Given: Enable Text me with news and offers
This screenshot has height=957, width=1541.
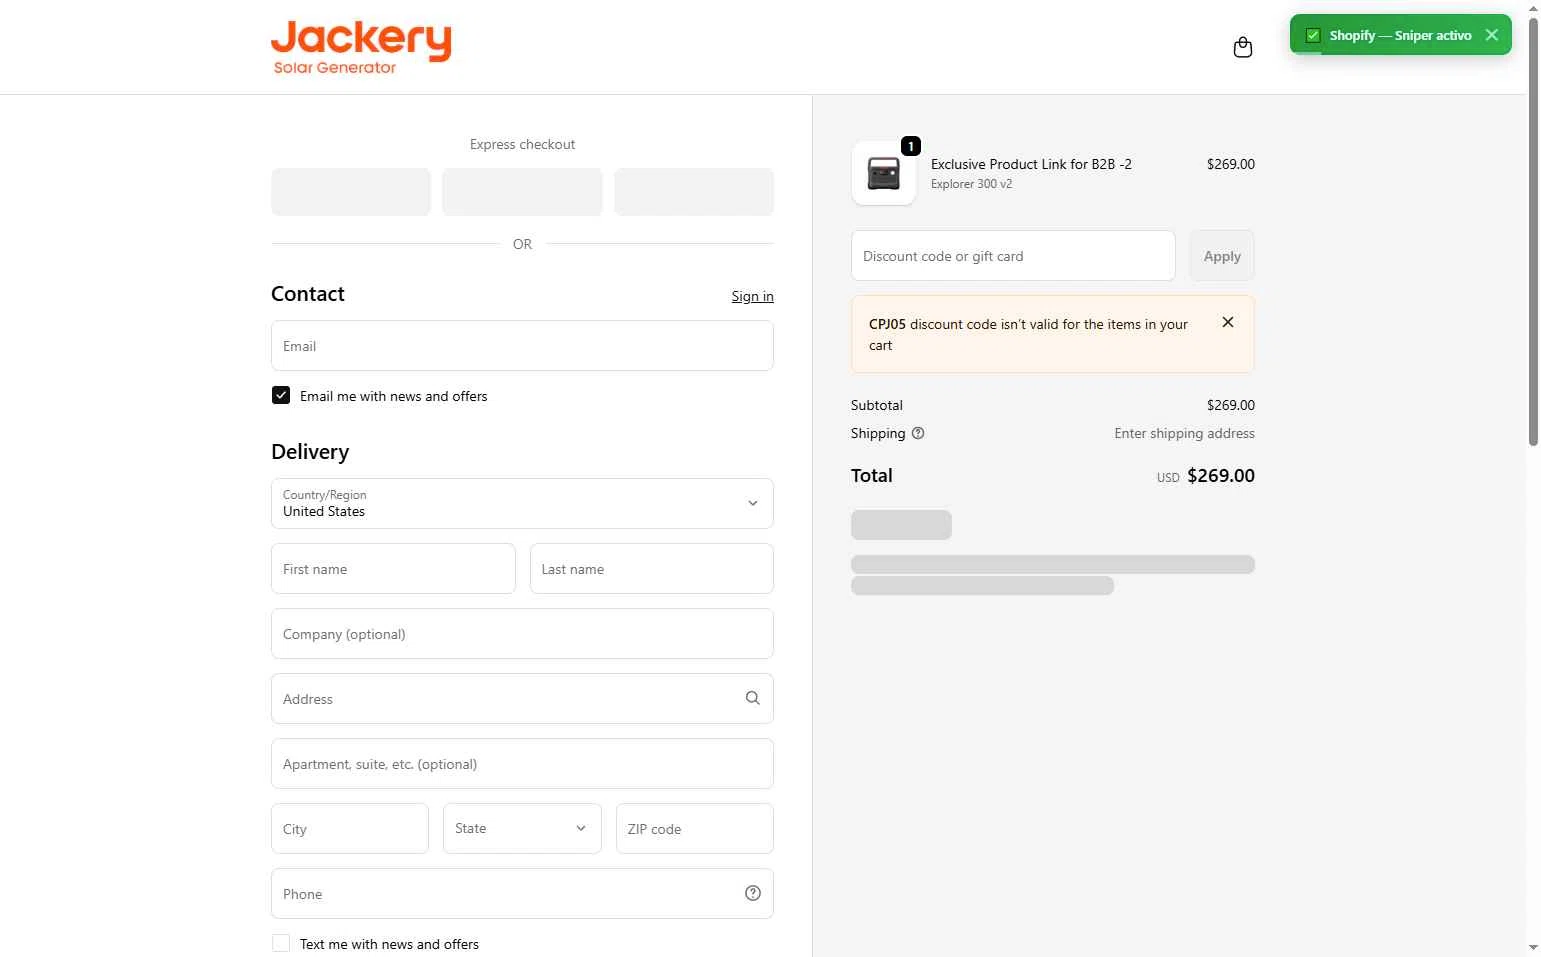Looking at the screenshot, I should pyautogui.click(x=281, y=943).
